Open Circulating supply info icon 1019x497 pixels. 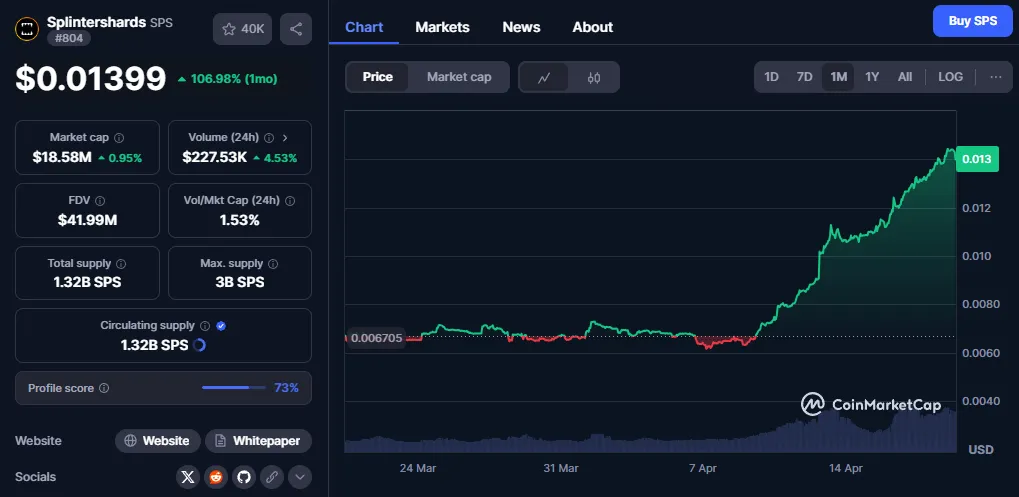205,325
